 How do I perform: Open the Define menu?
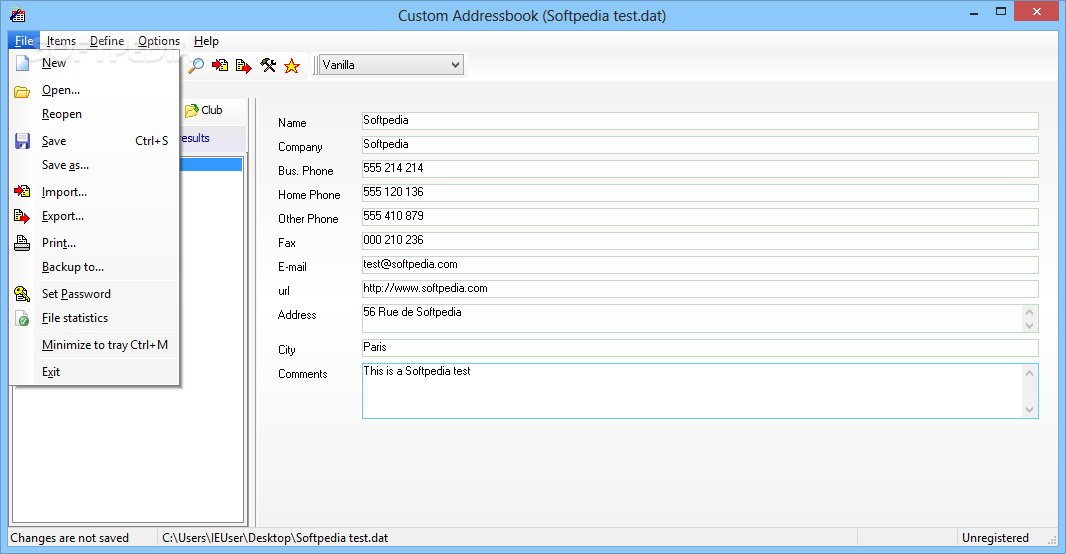[x=107, y=41]
